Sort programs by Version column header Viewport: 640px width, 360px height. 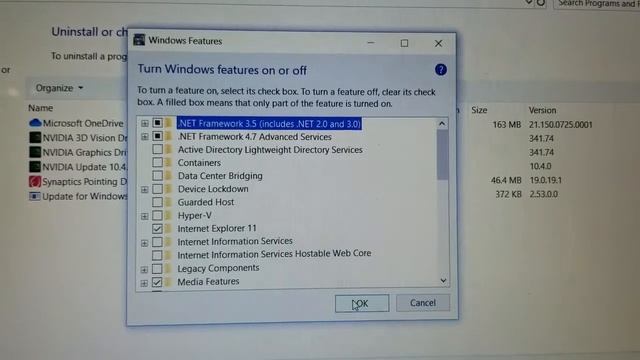(542, 110)
